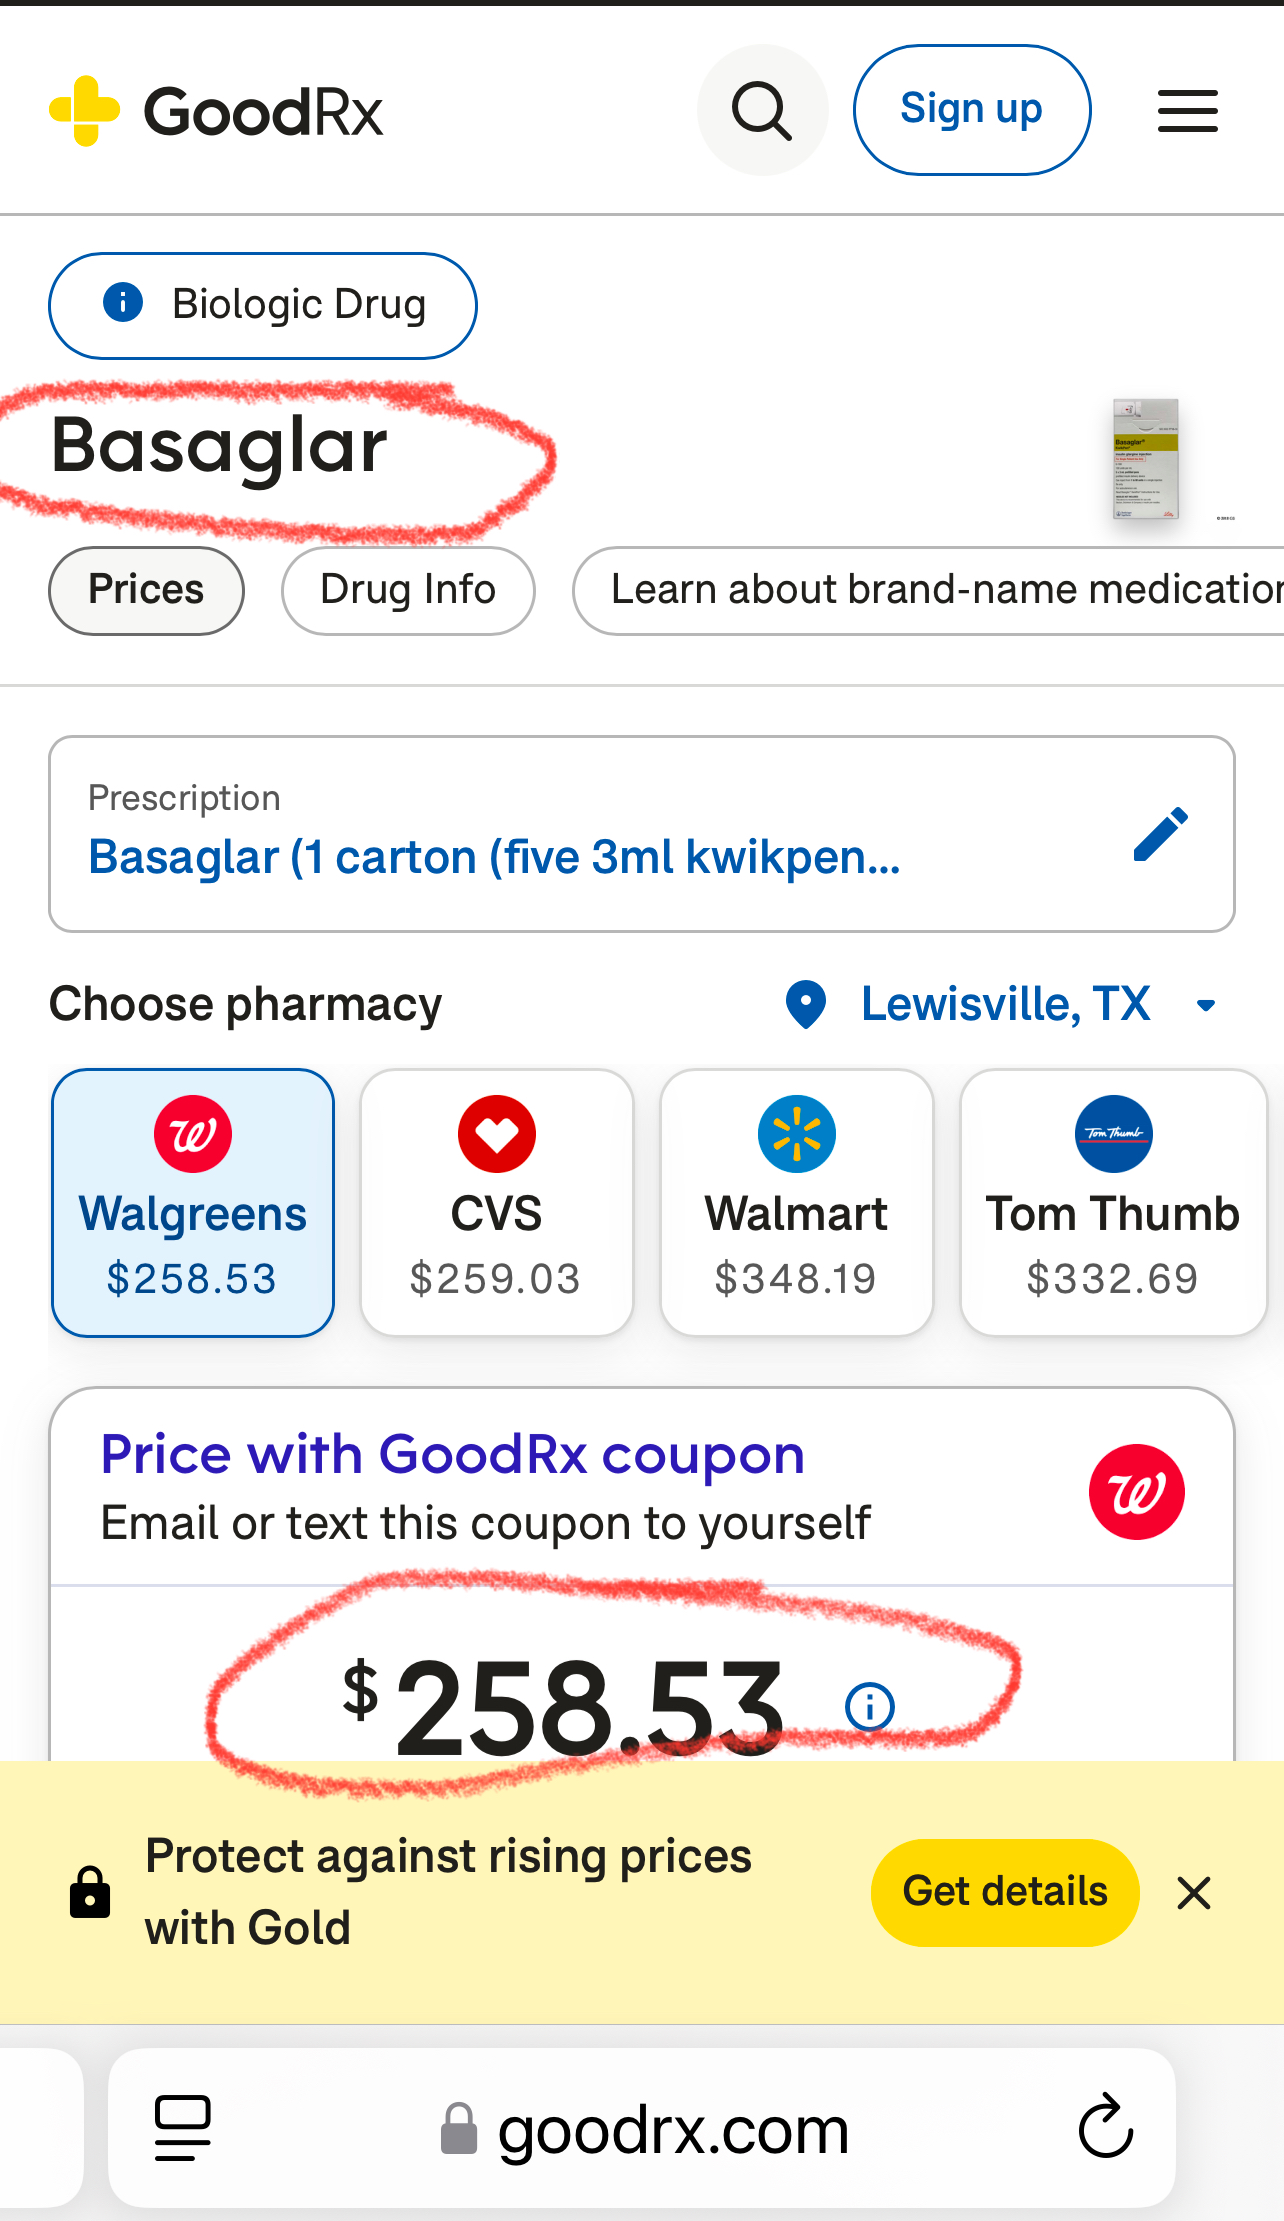Edit prescription with the pencil icon
1284x2221 pixels.
[1160, 835]
